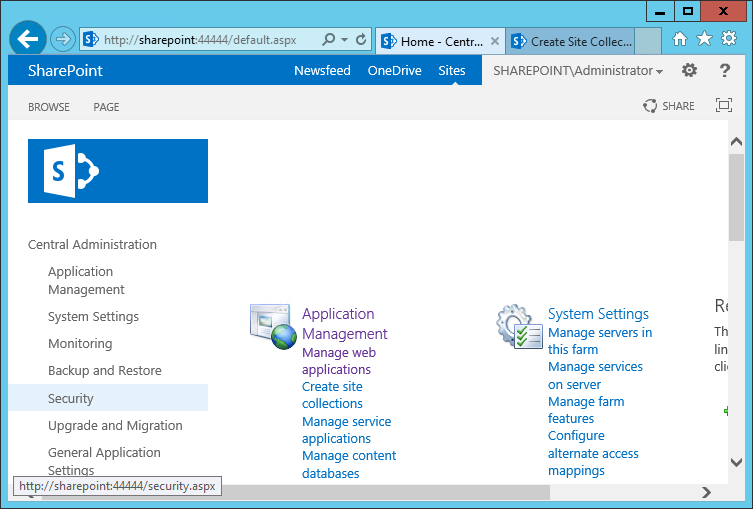Open Favorites with the star icon
Image resolution: width=753 pixels, height=509 pixels.
pos(704,38)
